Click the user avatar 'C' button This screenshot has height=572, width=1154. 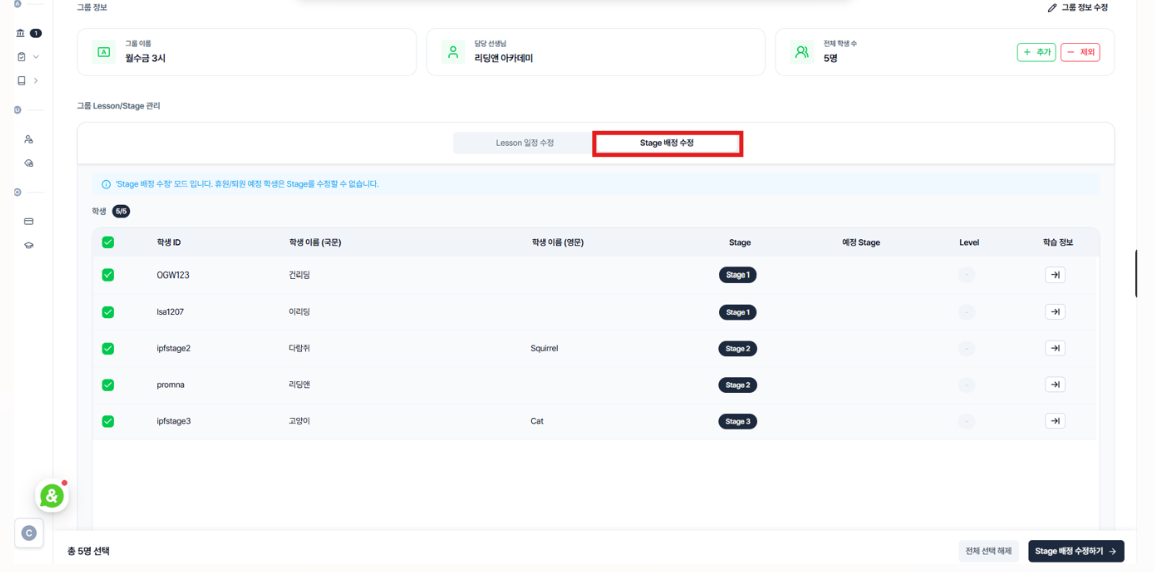click(29, 533)
